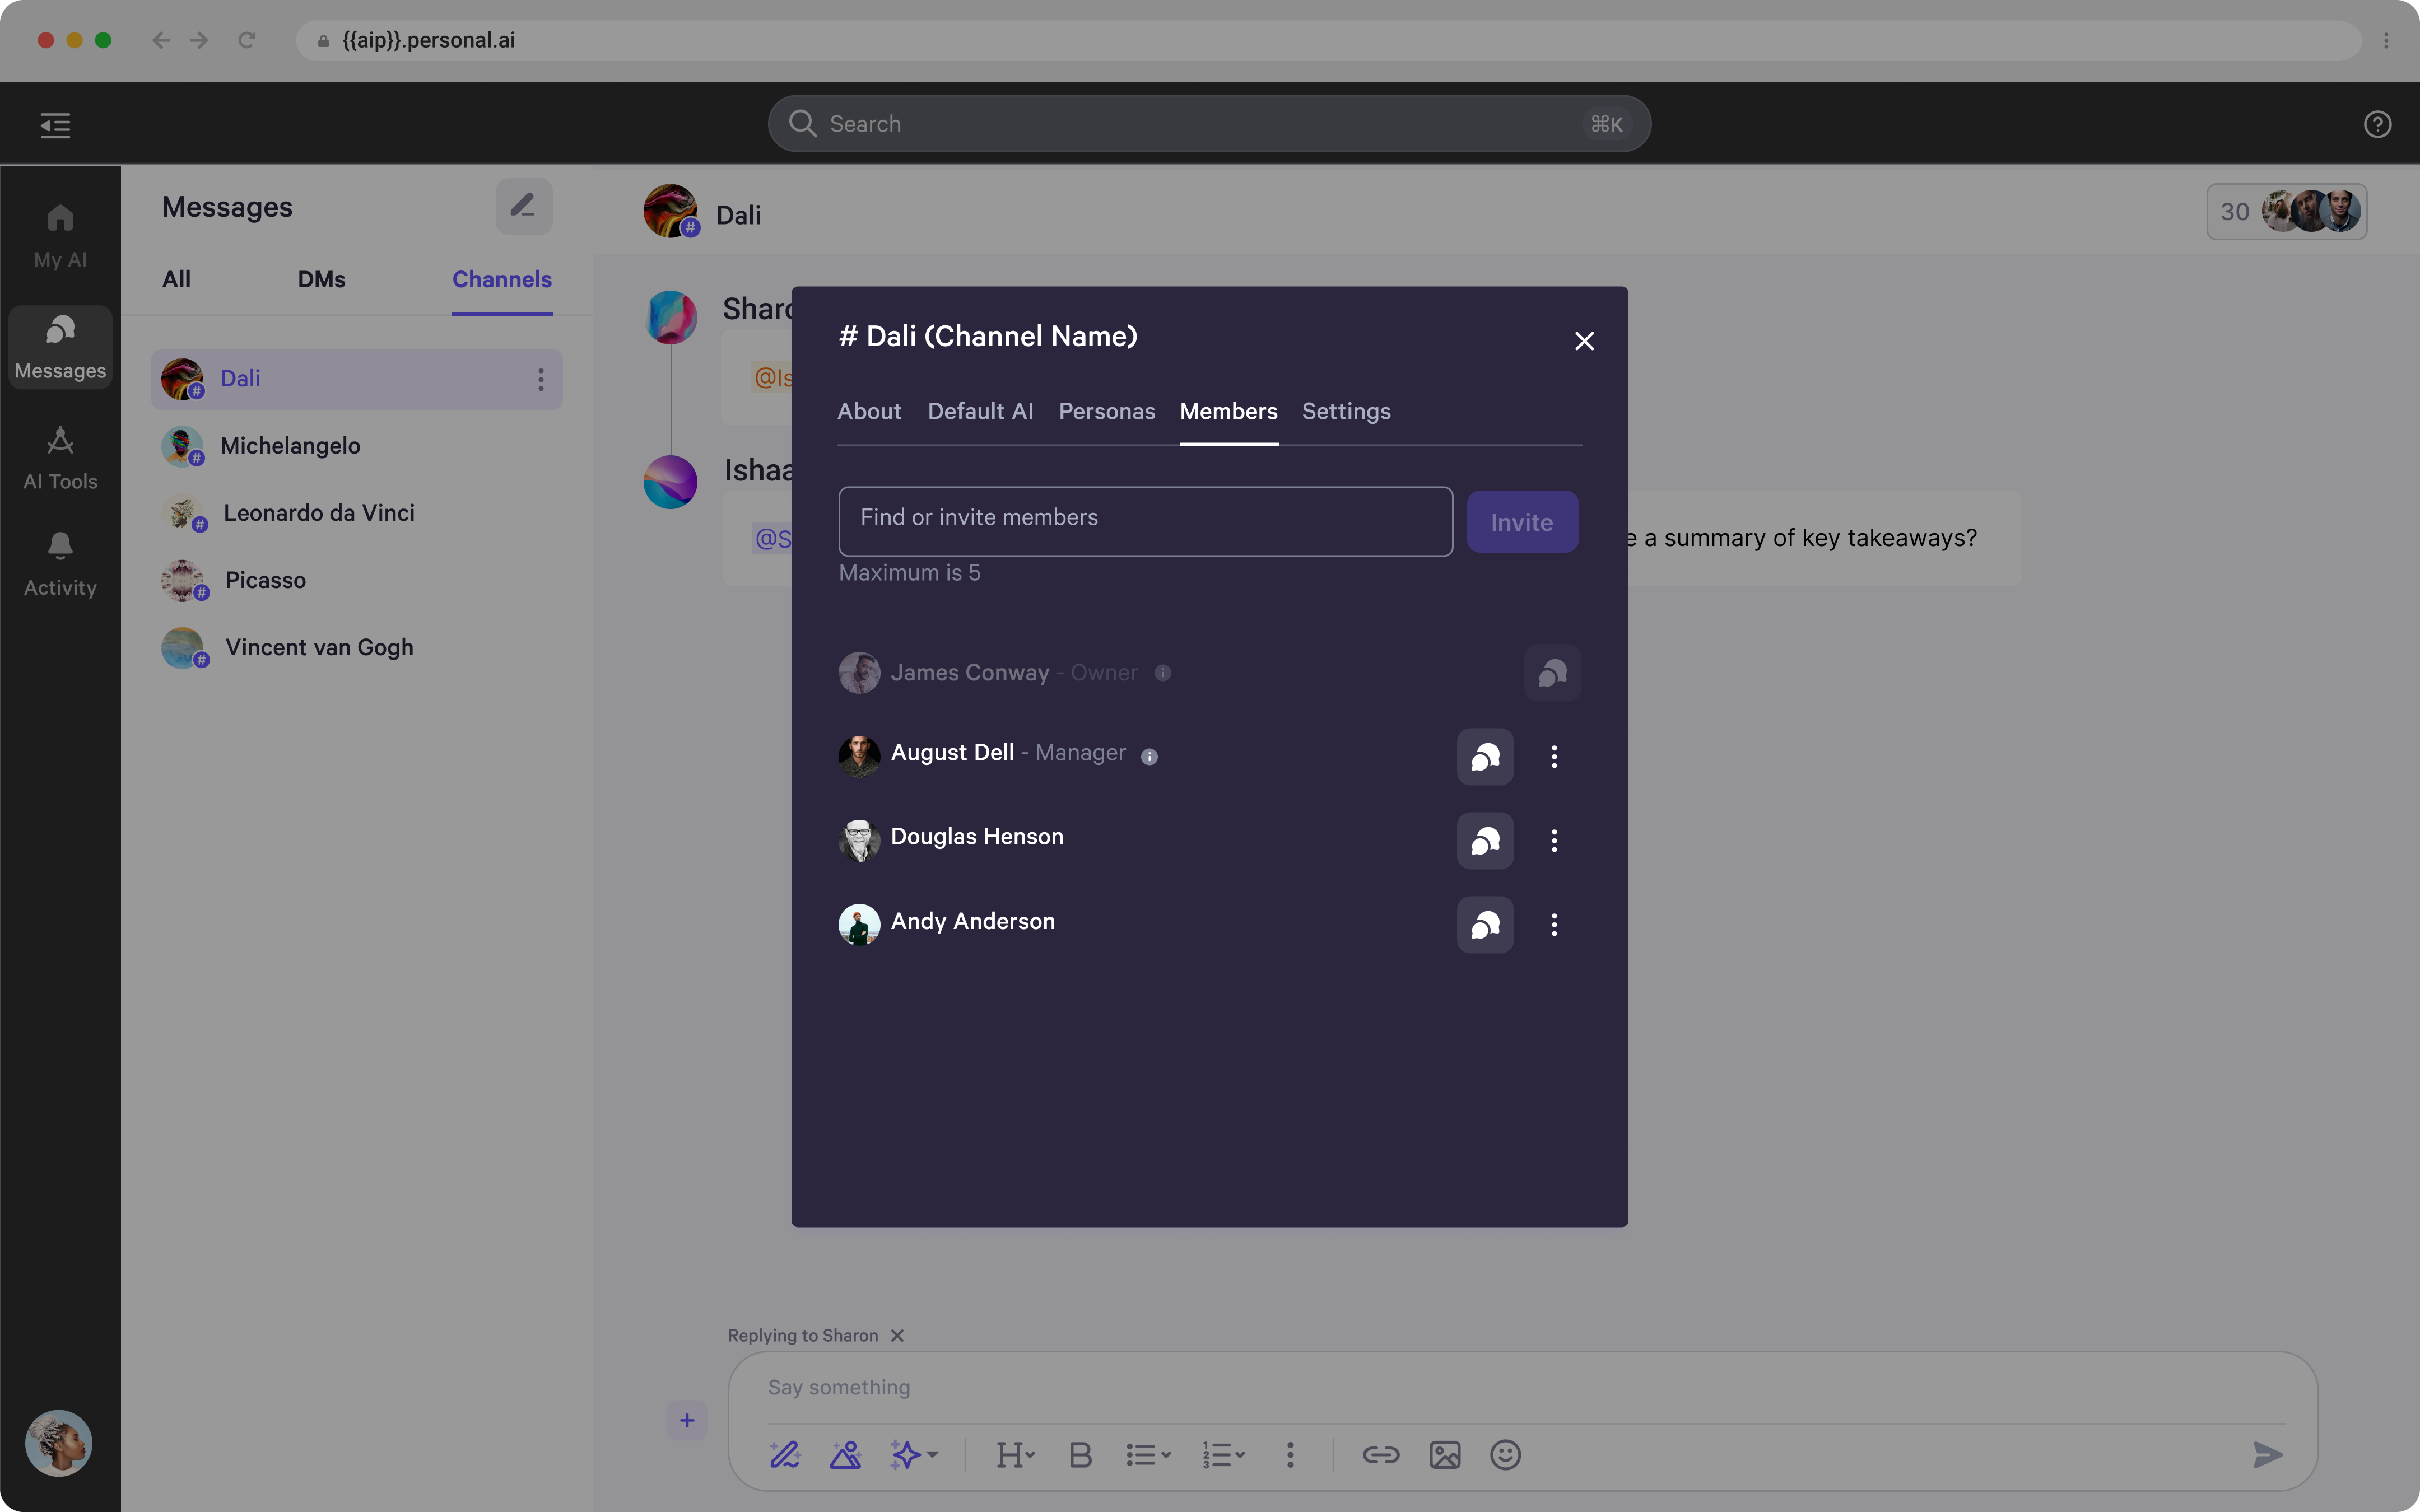Image resolution: width=2420 pixels, height=1512 pixels.
Task: Close the Dali channel dialog
Action: (1583, 342)
